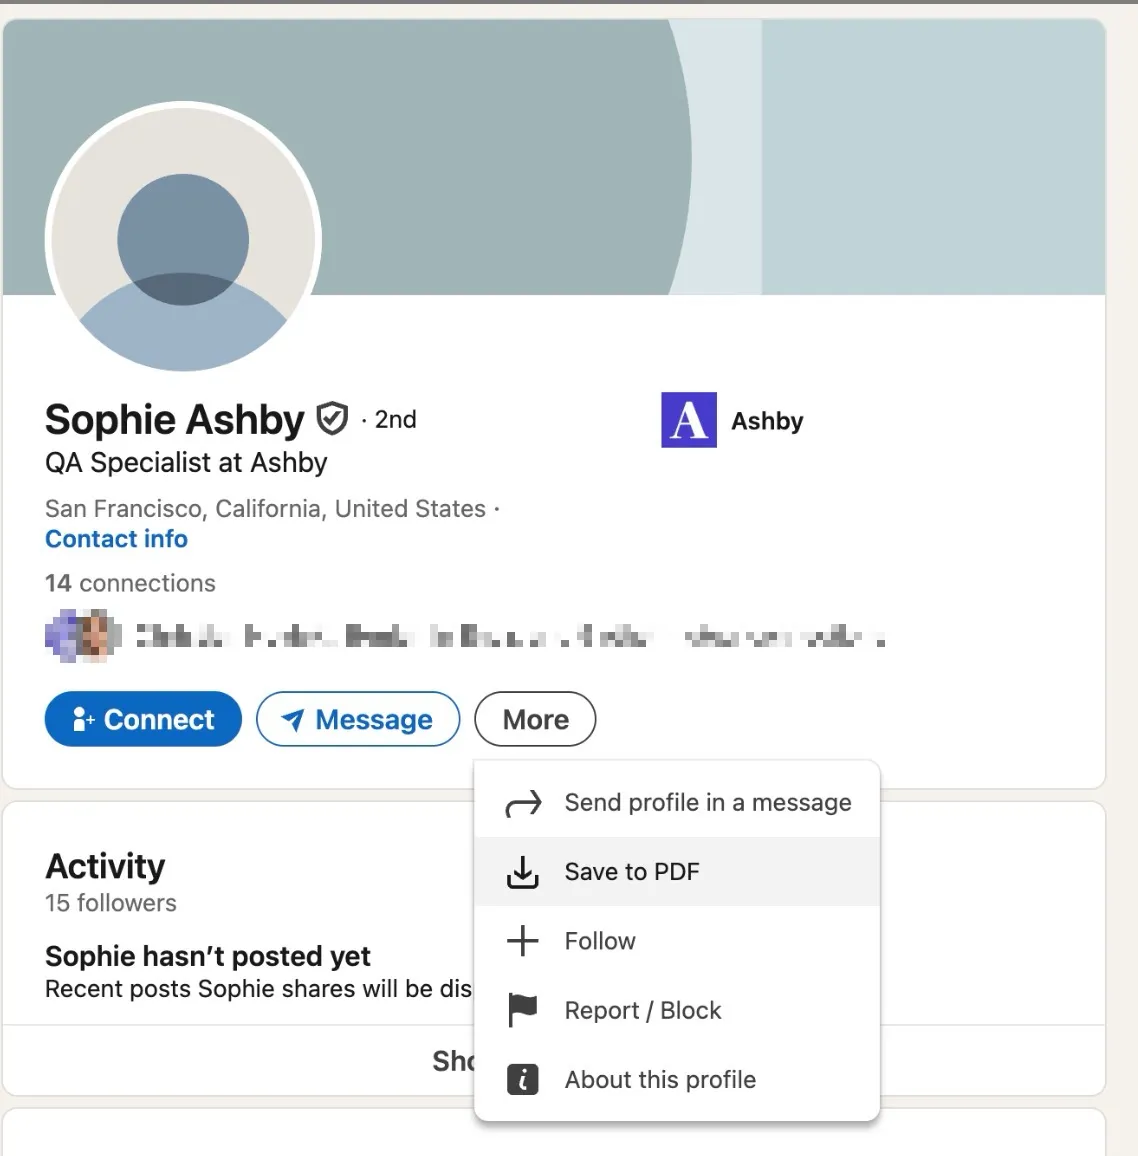Click the Connect button
Viewport: 1138px width, 1156px height.
click(x=143, y=719)
